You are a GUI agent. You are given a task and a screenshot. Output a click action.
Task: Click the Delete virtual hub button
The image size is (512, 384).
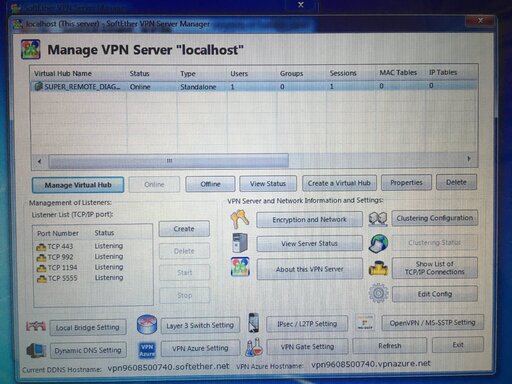456,182
